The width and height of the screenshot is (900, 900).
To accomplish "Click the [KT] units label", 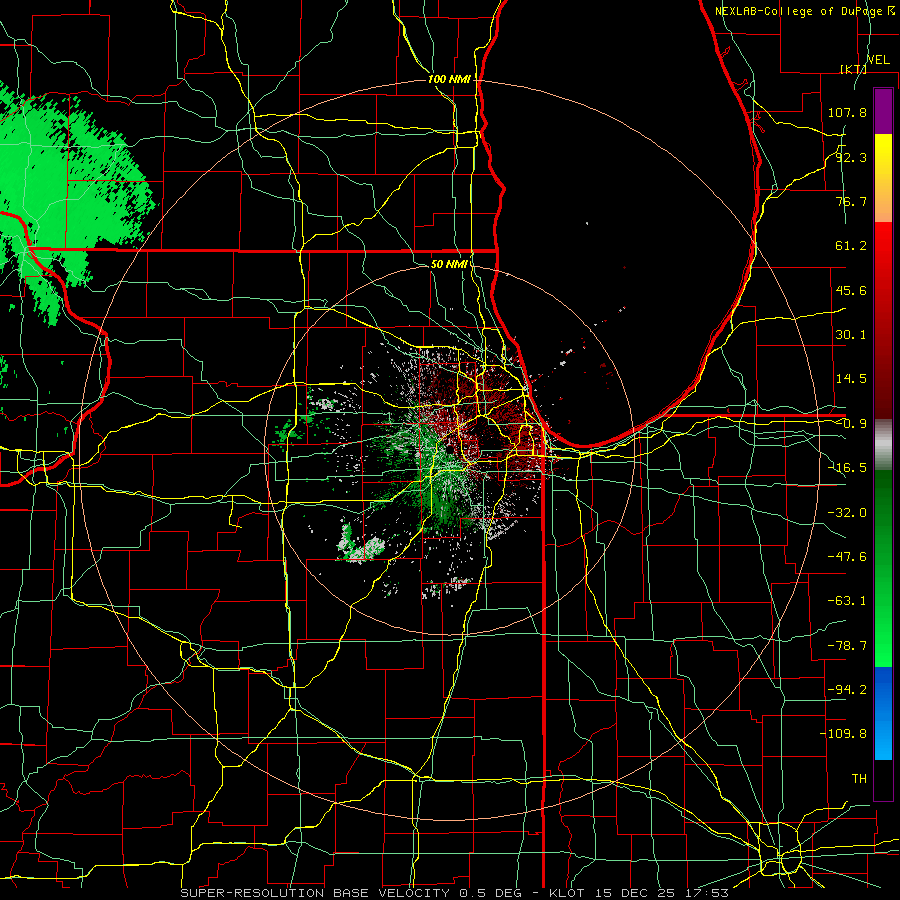I will 853,69.
